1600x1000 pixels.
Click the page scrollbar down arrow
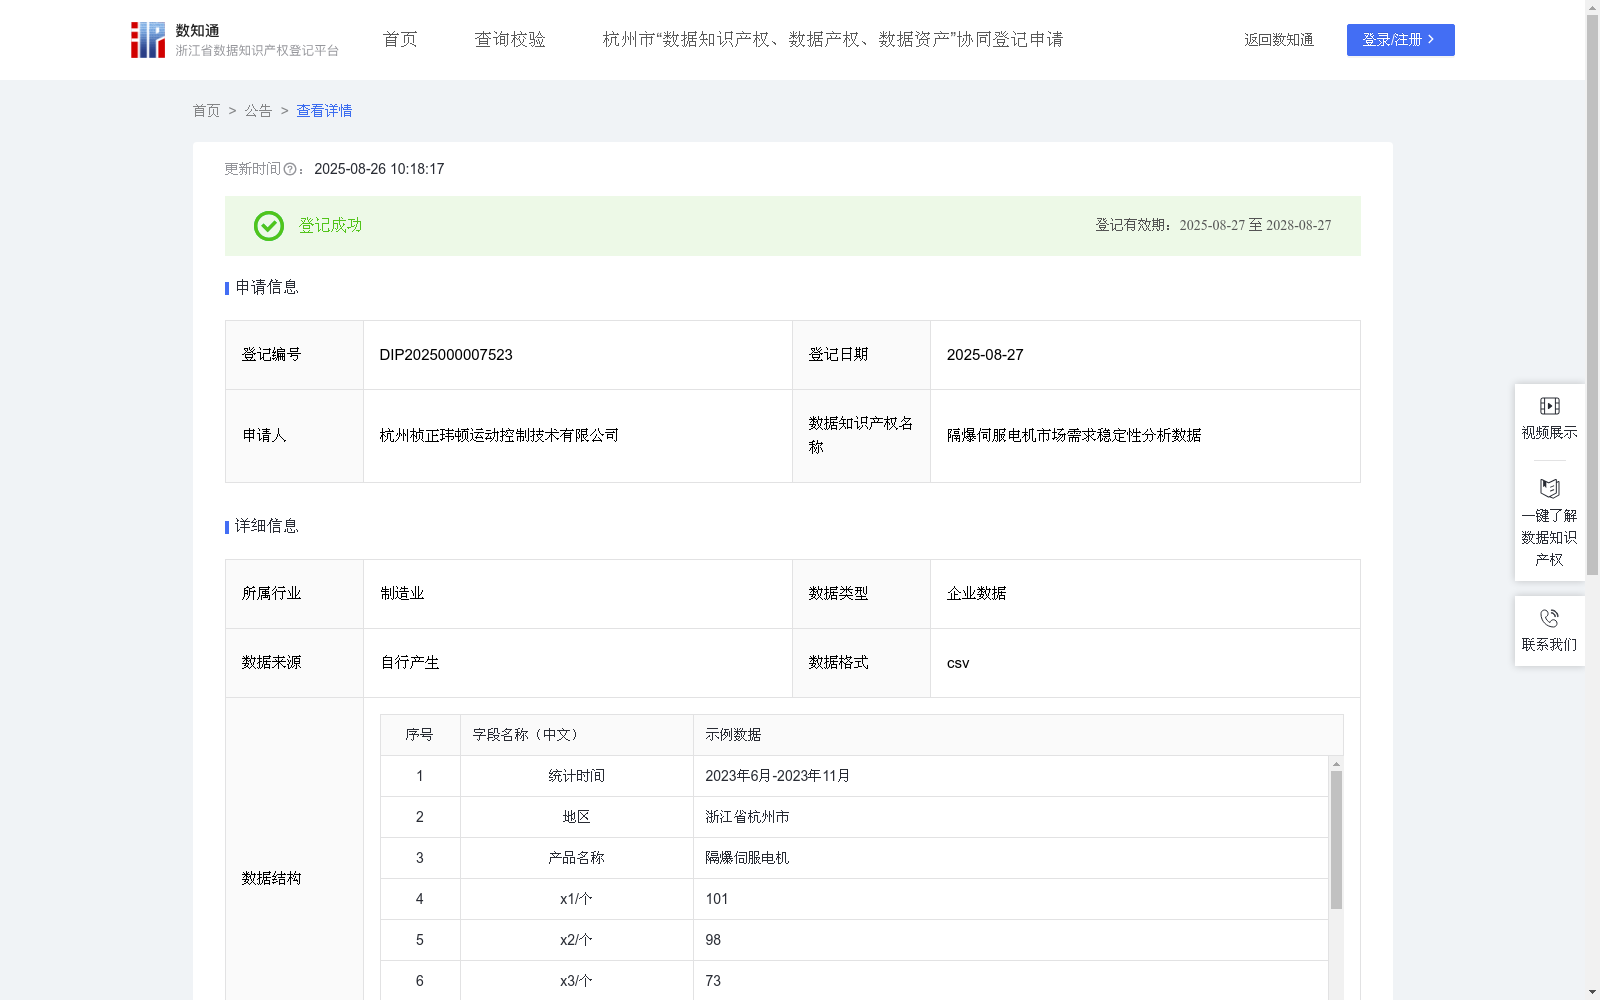pyautogui.click(x=1592, y=993)
